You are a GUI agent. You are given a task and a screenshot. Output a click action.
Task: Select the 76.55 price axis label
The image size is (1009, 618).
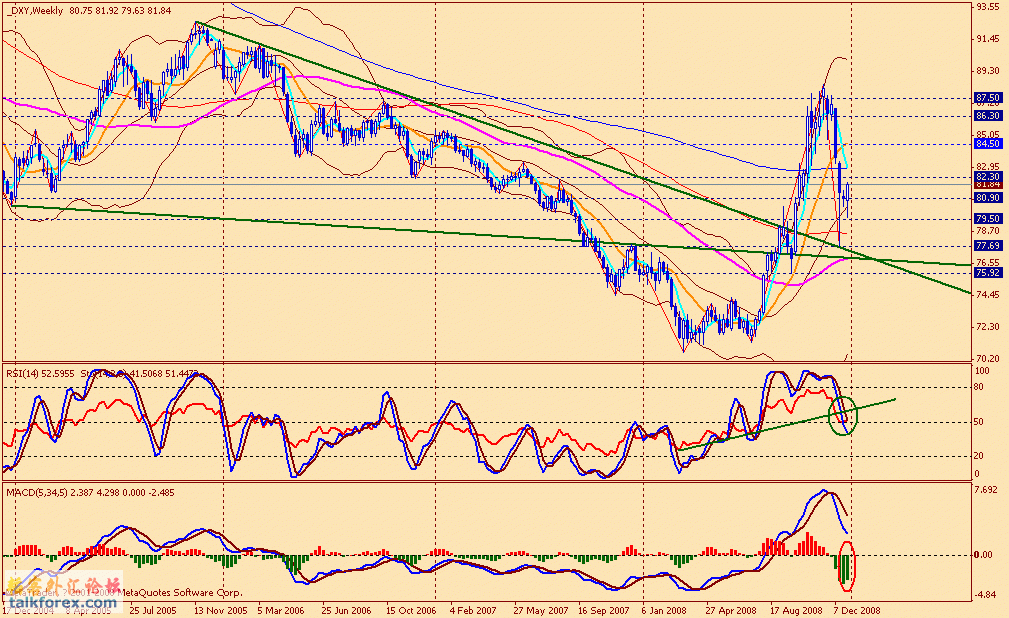[x=988, y=263]
